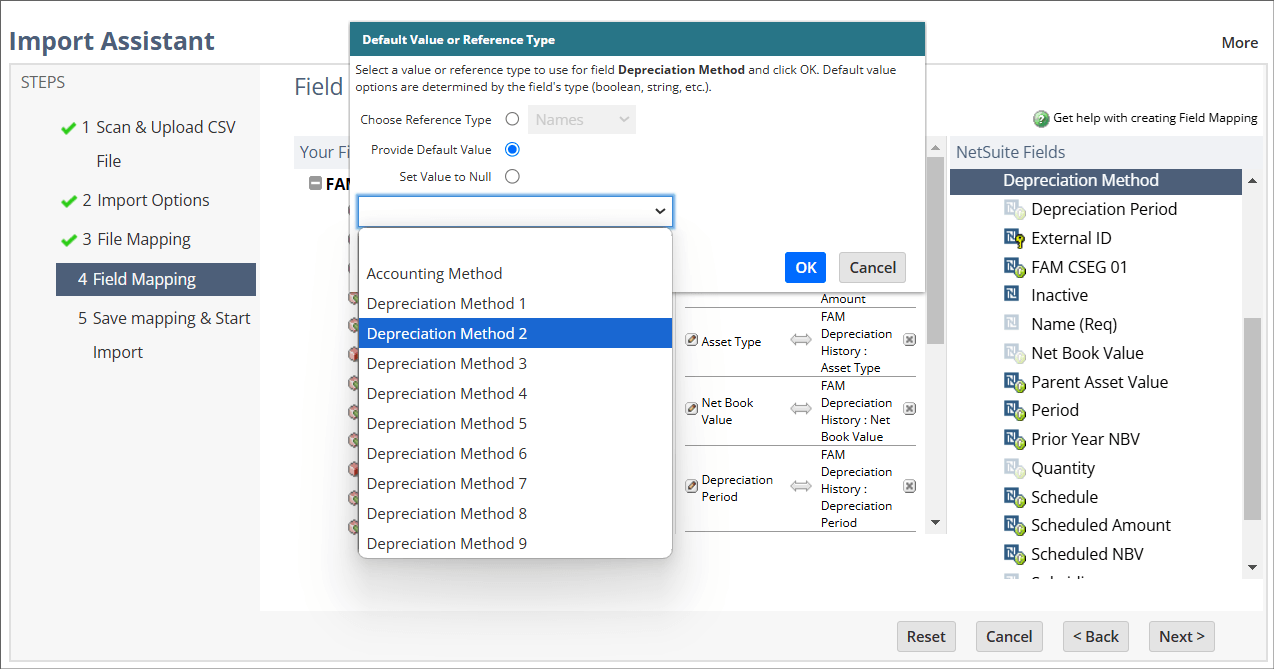Click the Asset Type mapping arrow icon
Screen dimensions: 1274x669
(801, 340)
